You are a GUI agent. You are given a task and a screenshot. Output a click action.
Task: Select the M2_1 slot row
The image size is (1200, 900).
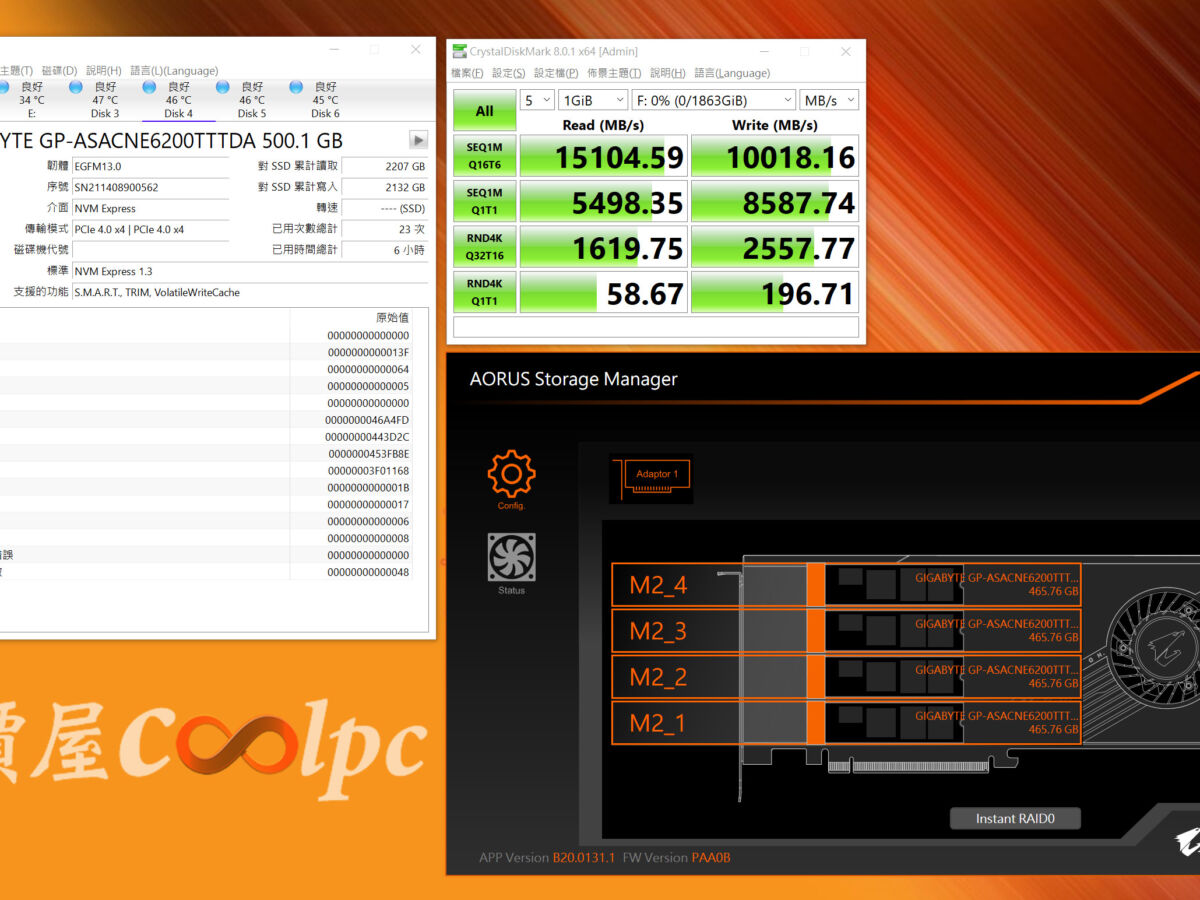tap(846, 723)
